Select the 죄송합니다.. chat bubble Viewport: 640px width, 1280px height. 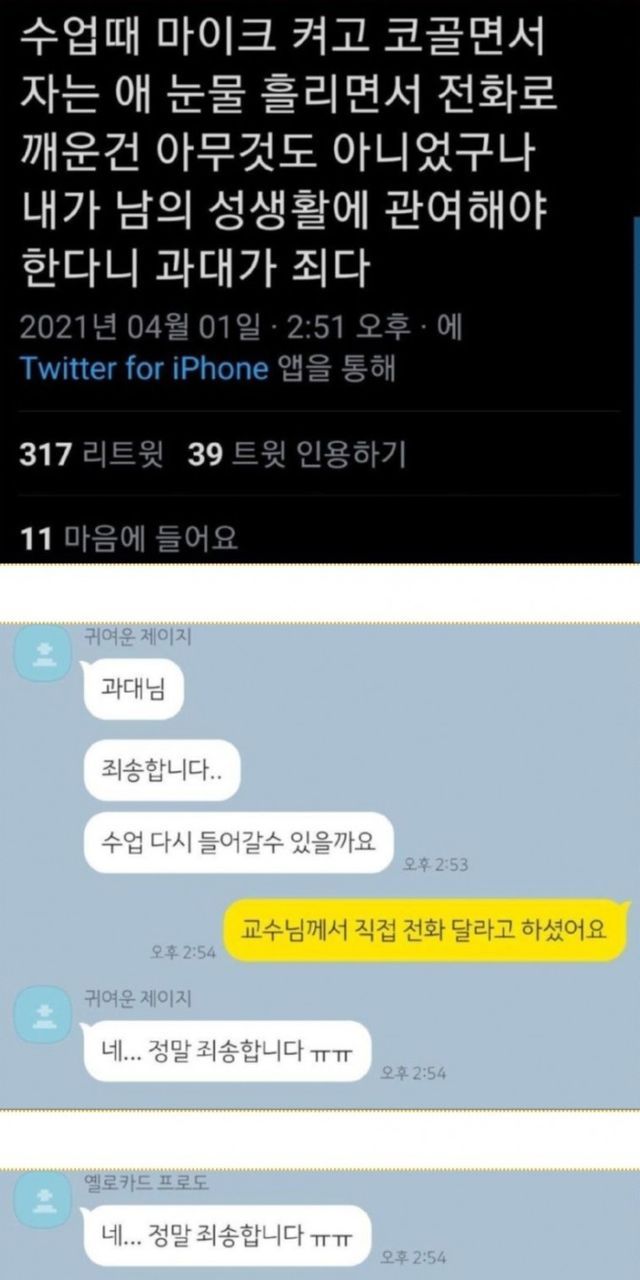click(159, 768)
